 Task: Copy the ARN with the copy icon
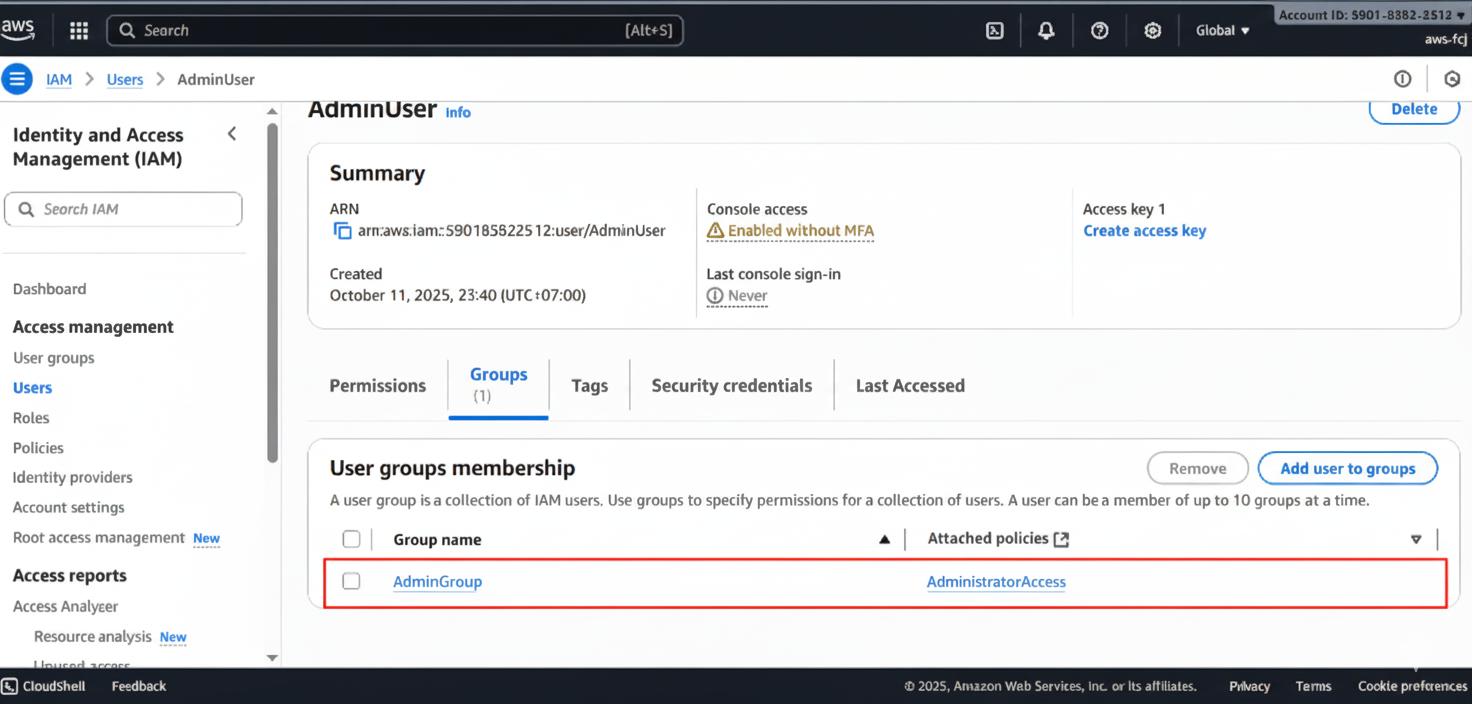pos(342,231)
